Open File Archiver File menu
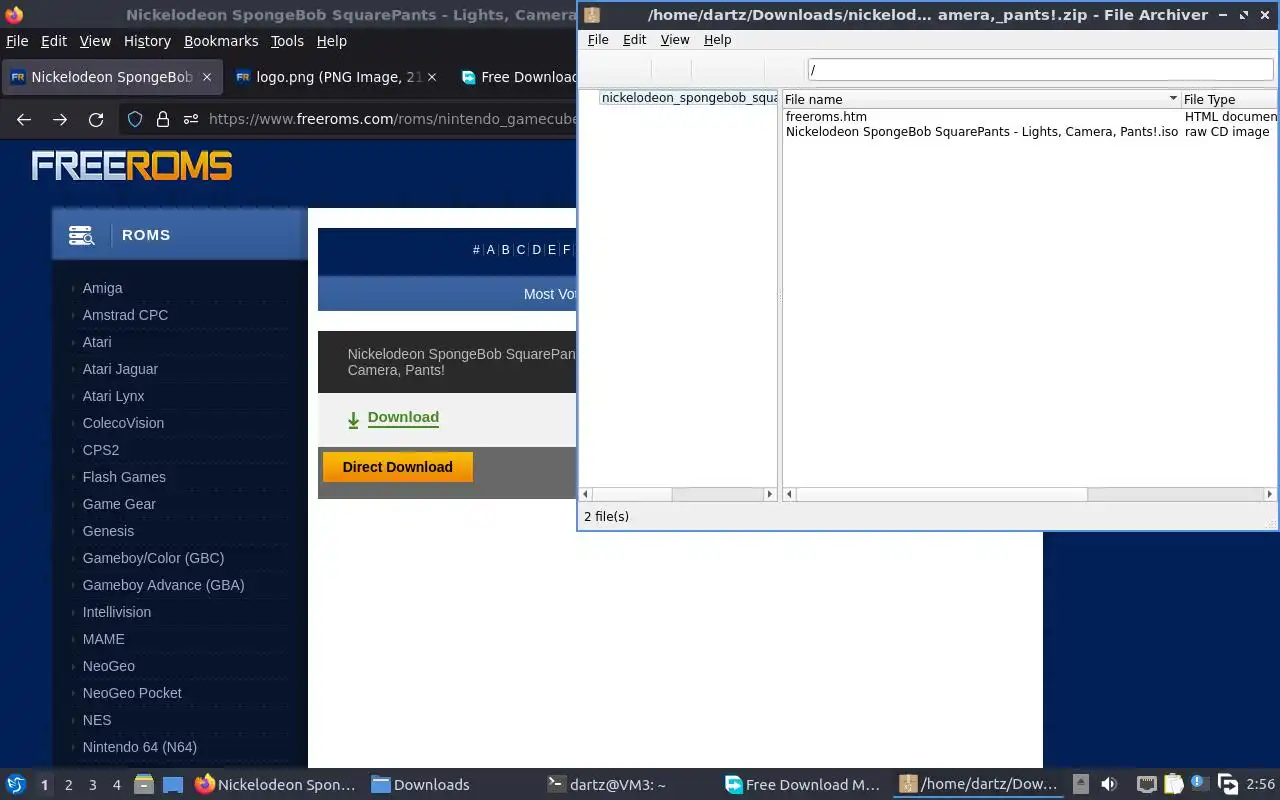 pyautogui.click(x=598, y=40)
